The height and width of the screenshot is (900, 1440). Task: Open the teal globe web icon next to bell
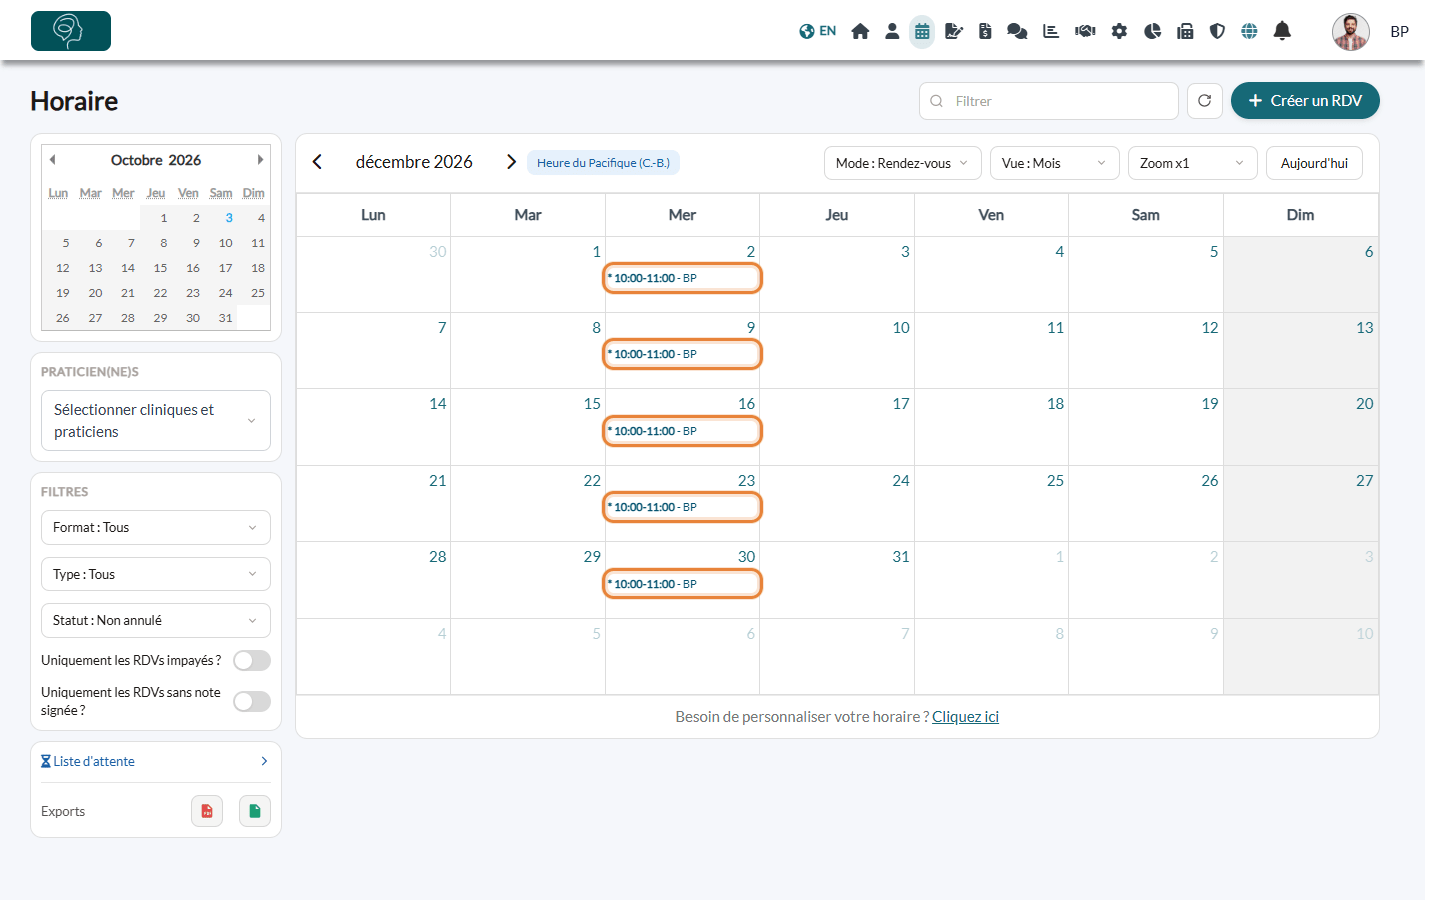1249,31
